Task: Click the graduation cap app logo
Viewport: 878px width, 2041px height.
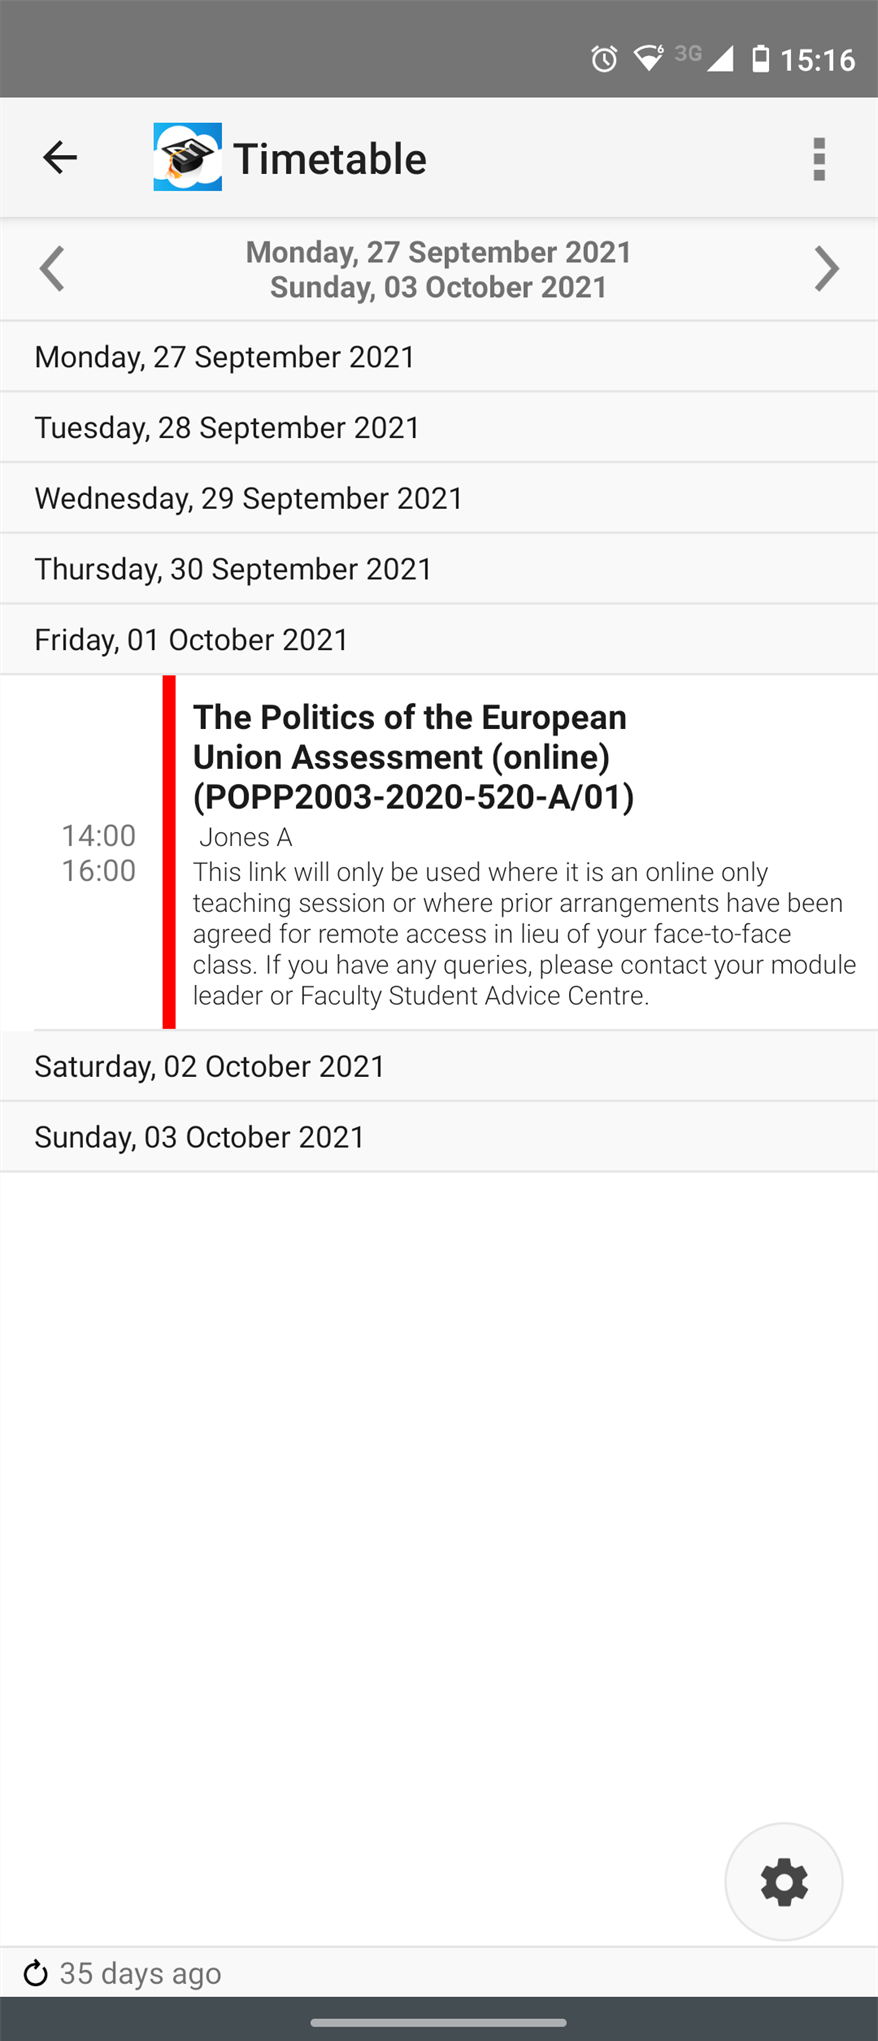Action: click(187, 157)
